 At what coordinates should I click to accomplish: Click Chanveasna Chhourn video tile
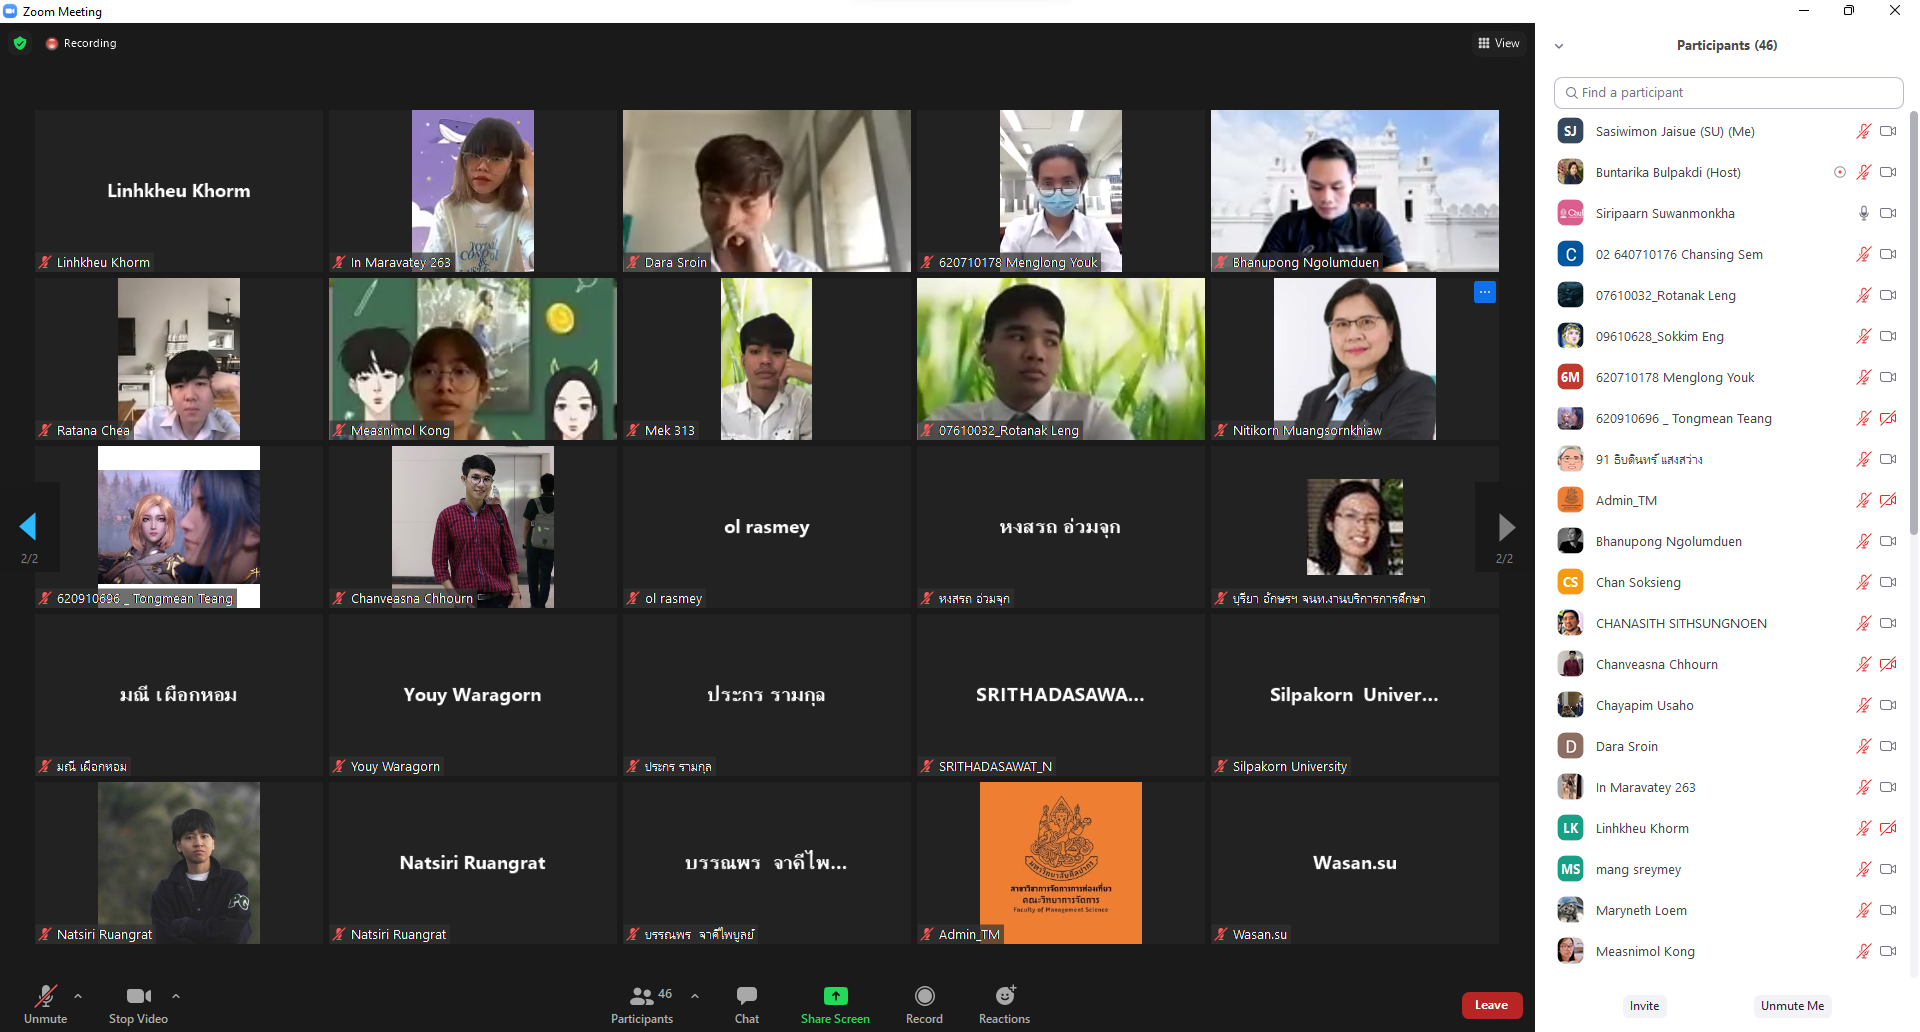(473, 527)
